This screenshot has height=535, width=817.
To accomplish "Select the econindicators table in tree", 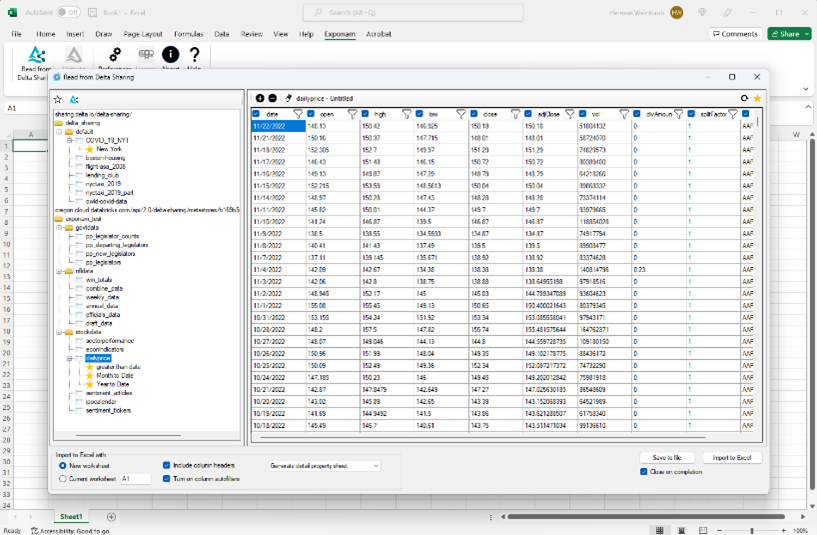I will 105,350.
